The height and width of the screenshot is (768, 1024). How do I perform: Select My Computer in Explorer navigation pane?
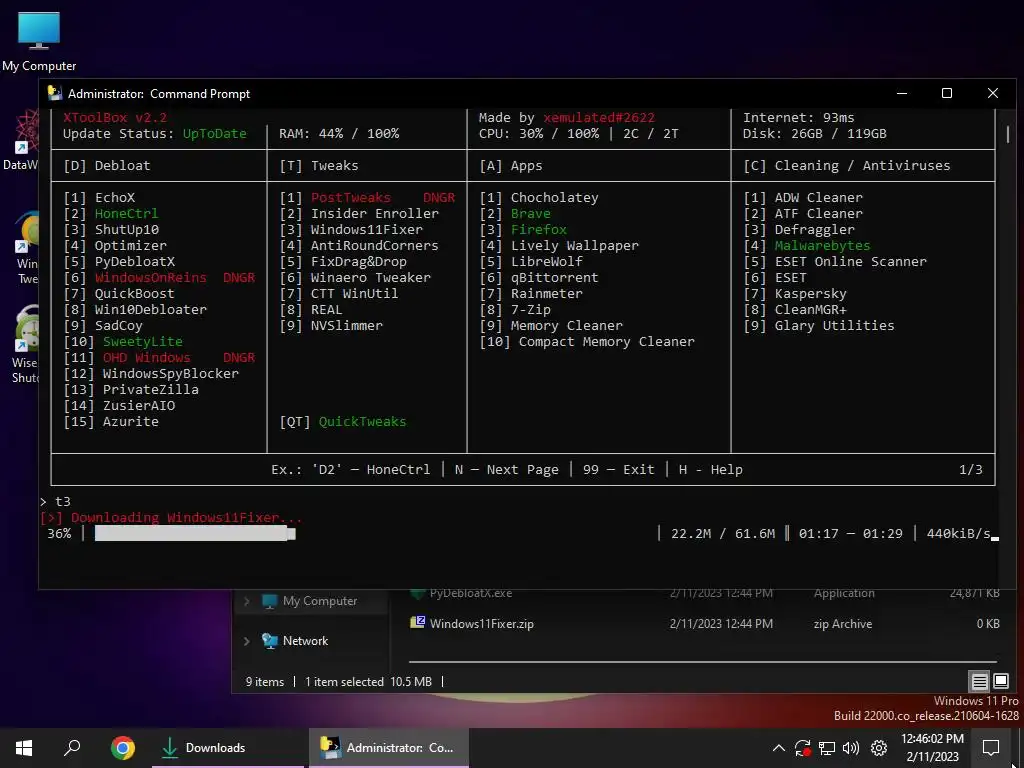click(320, 601)
